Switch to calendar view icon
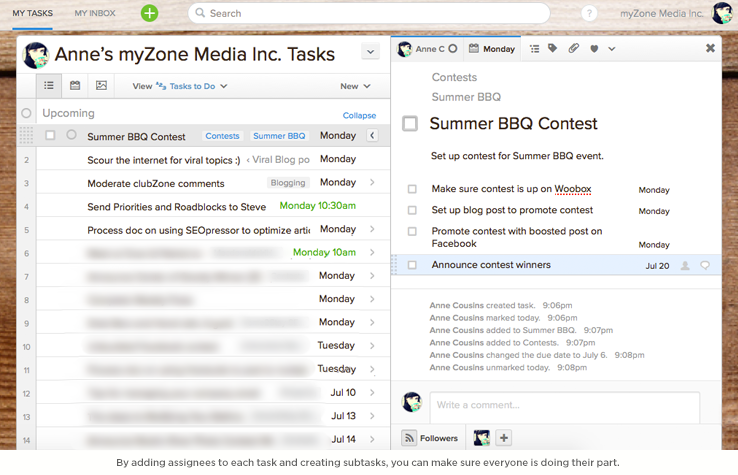The height and width of the screenshot is (475, 738). click(x=75, y=86)
